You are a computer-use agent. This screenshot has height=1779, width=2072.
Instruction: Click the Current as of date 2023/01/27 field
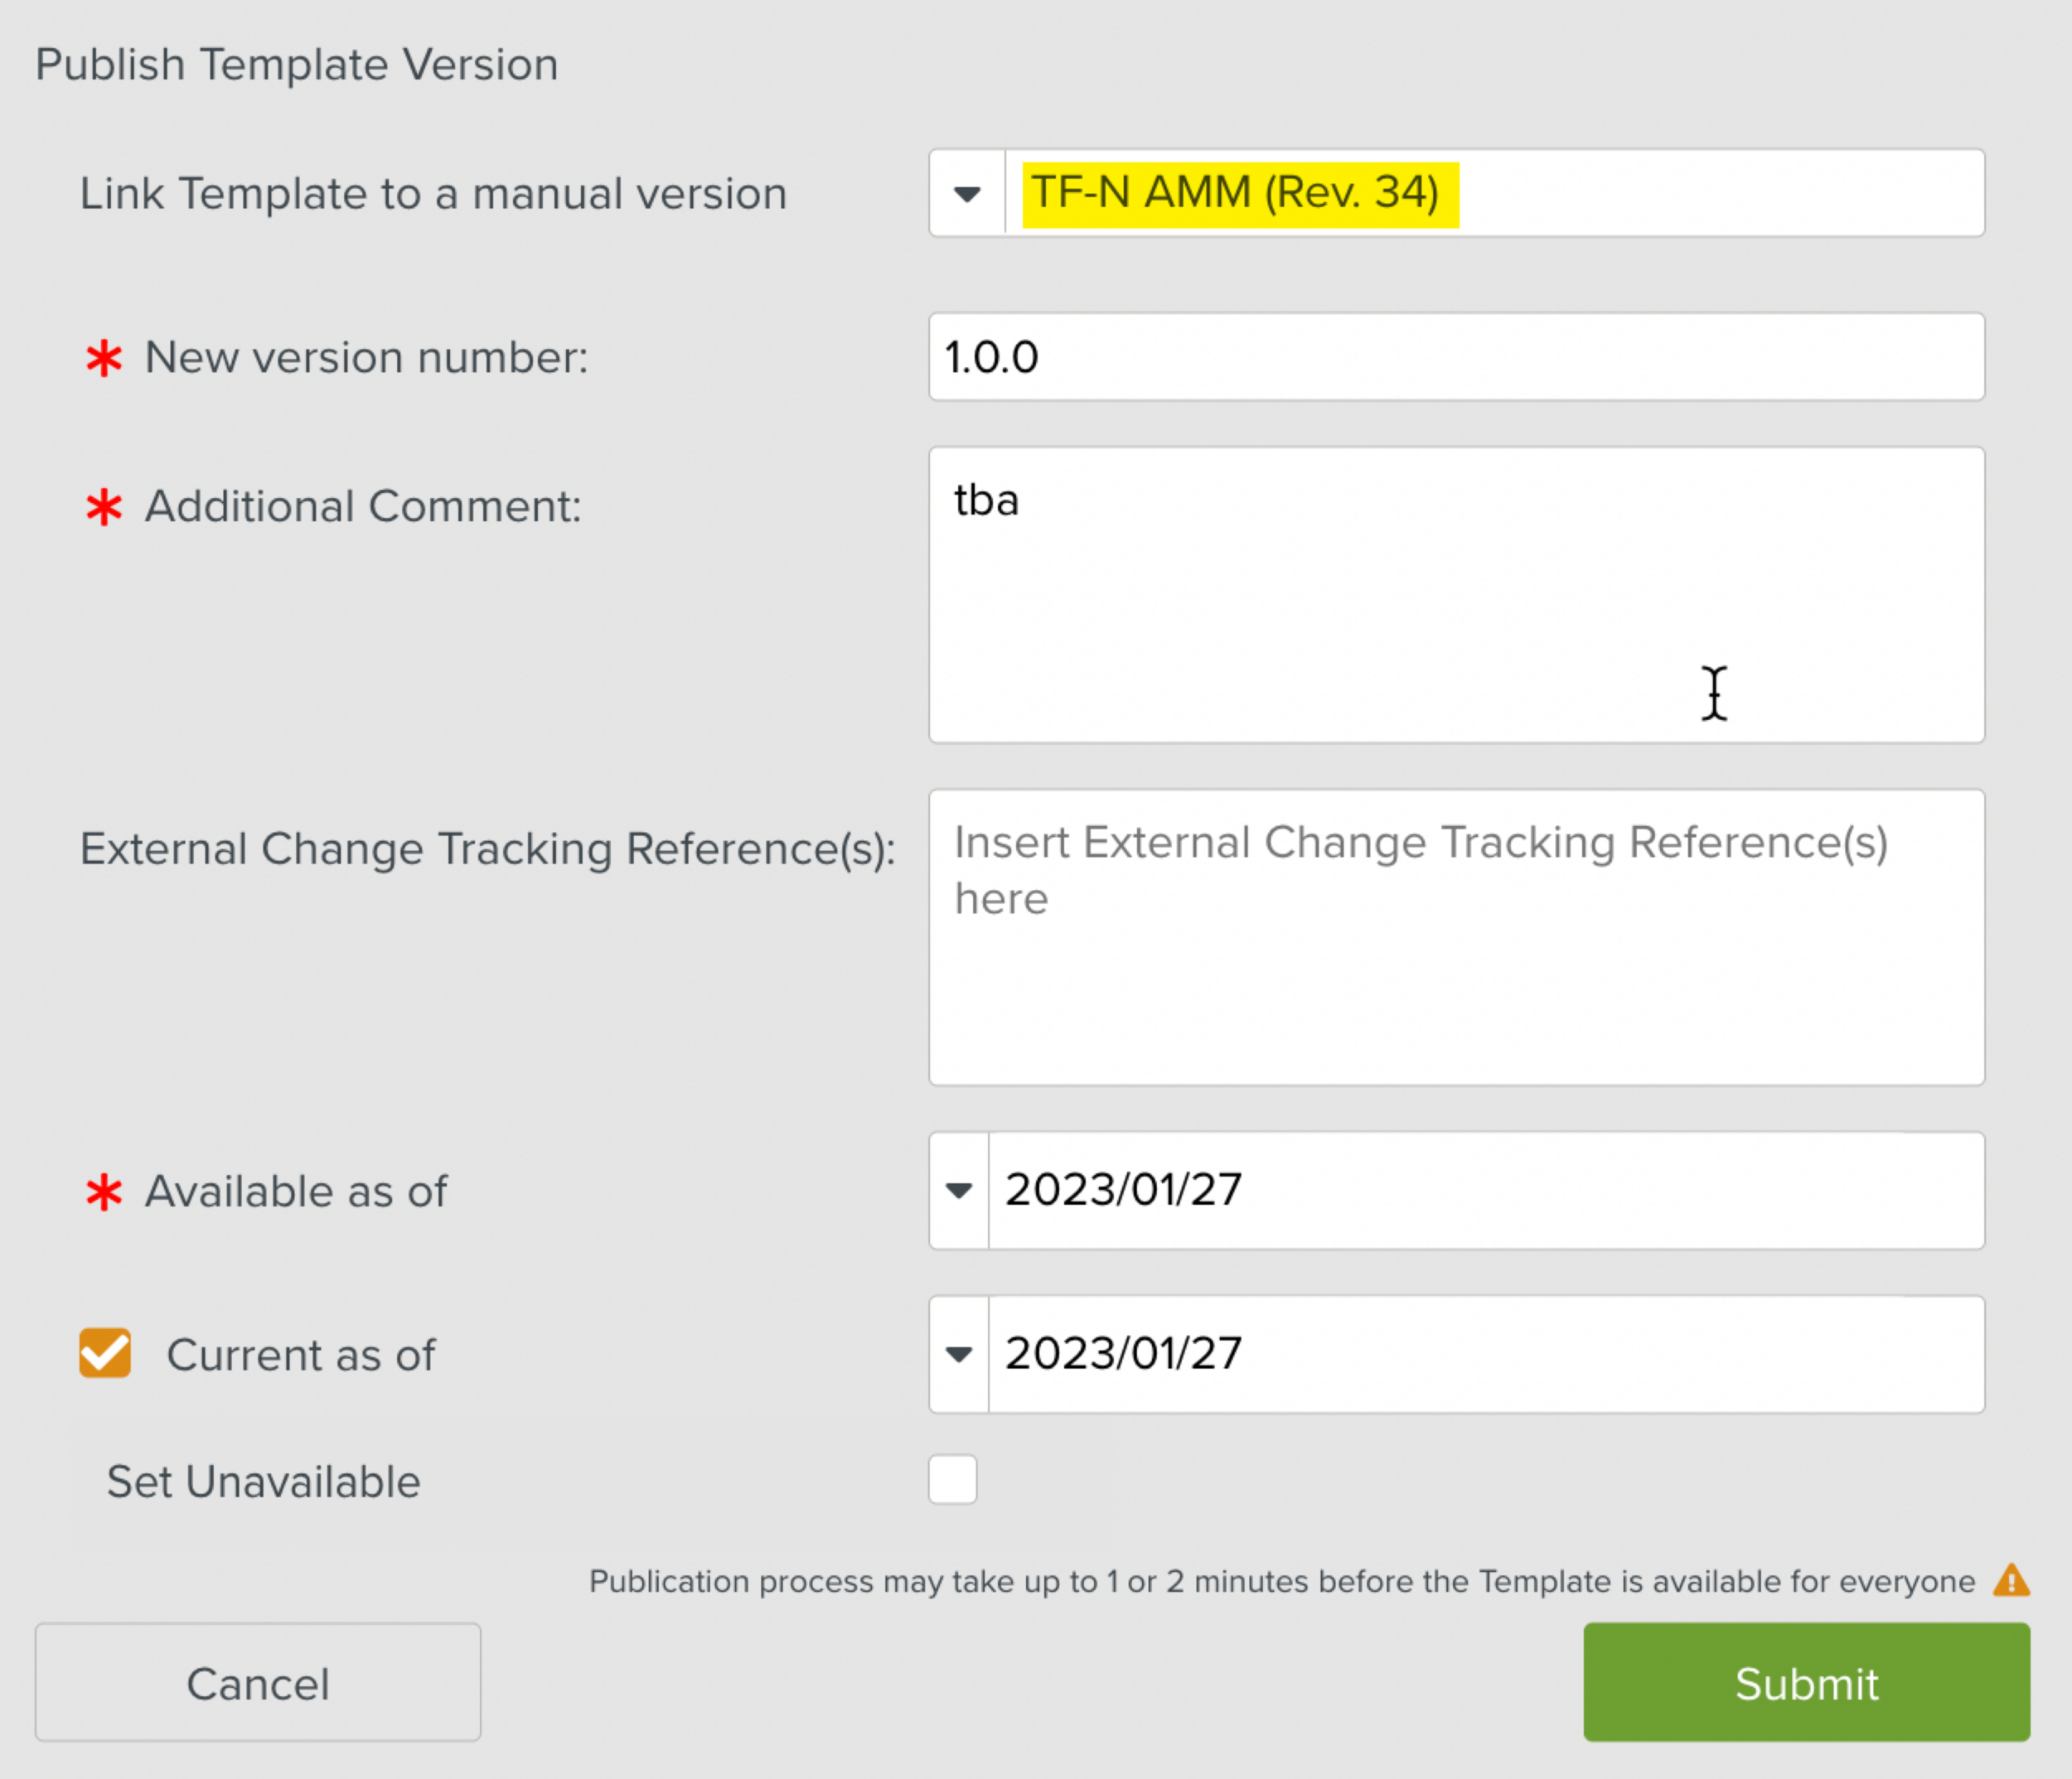1485,1354
